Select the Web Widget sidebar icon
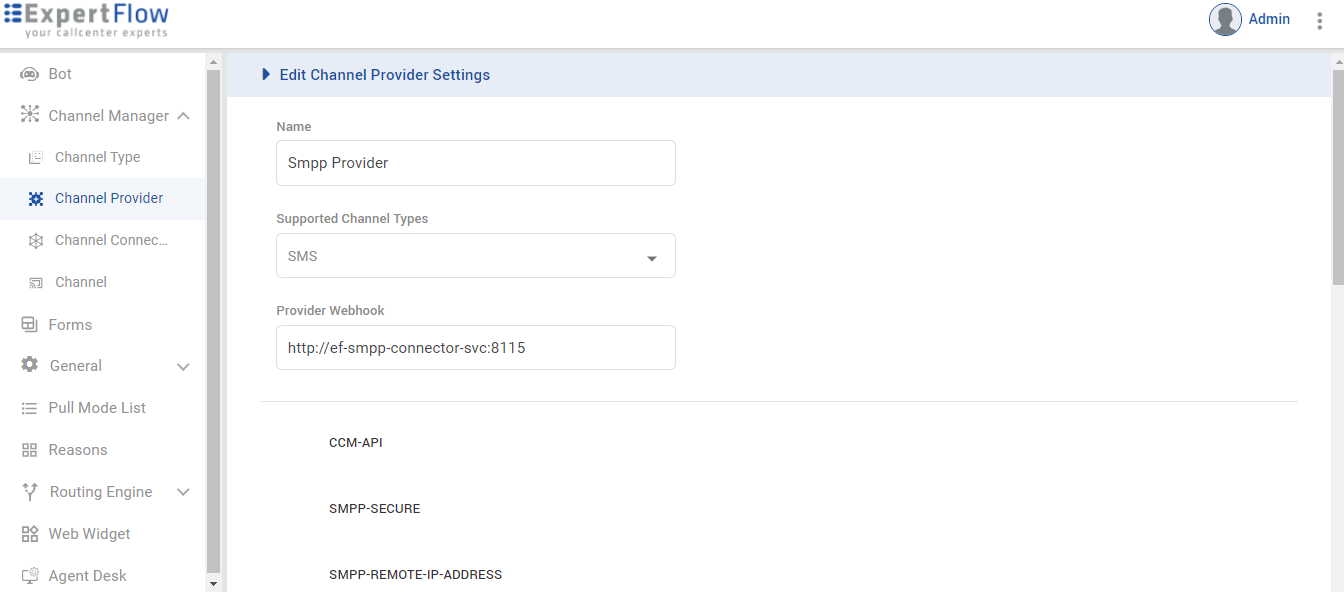Viewport: 1344px width, 592px height. click(x=29, y=533)
